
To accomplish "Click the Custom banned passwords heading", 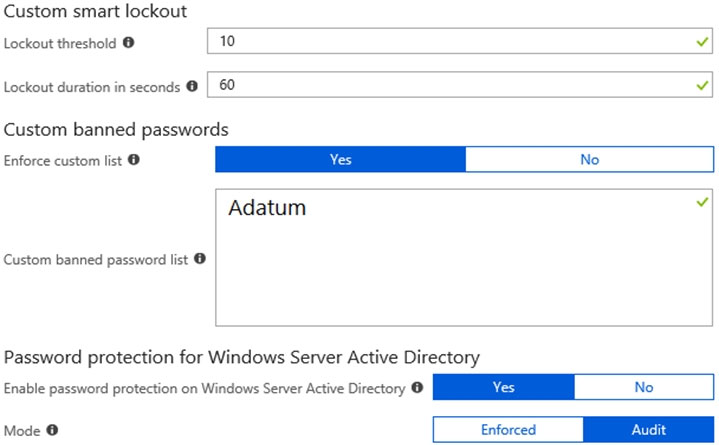I will (117, 129).
